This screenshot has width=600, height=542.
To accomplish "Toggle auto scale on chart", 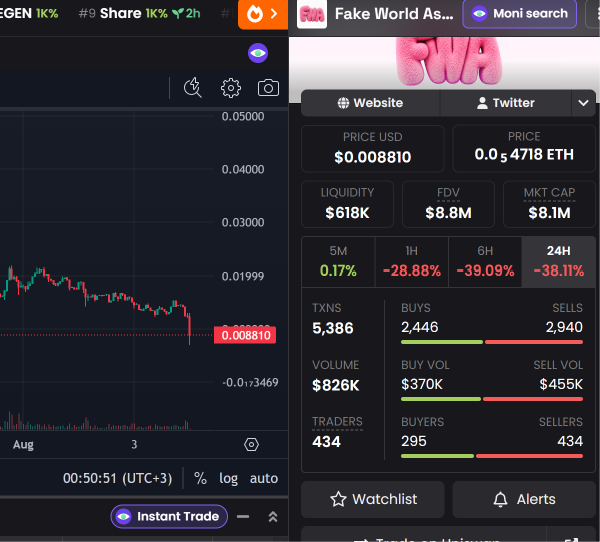I will (264, 478).
